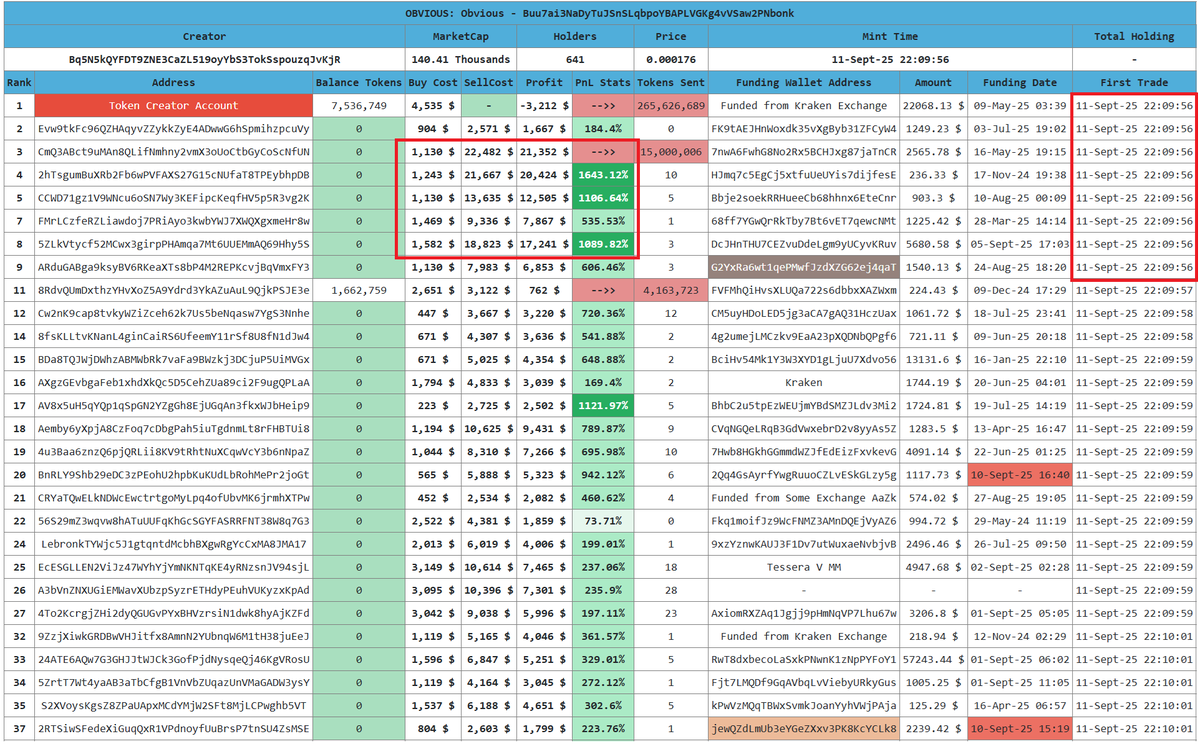Click the funding date '09-May-25 03:39'
Viewport: 1200px width, 744px height.
tap(1019, 105)
